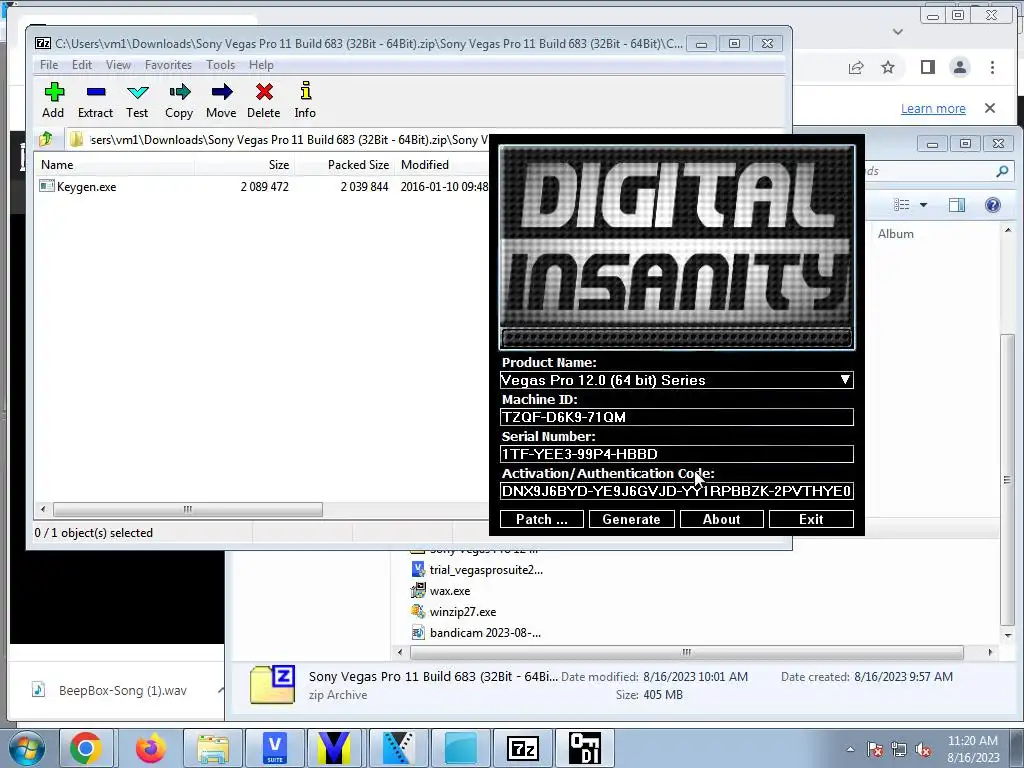
Task: Click the Explorer horizontal scrollbar thumb
Action: (686, 652)
